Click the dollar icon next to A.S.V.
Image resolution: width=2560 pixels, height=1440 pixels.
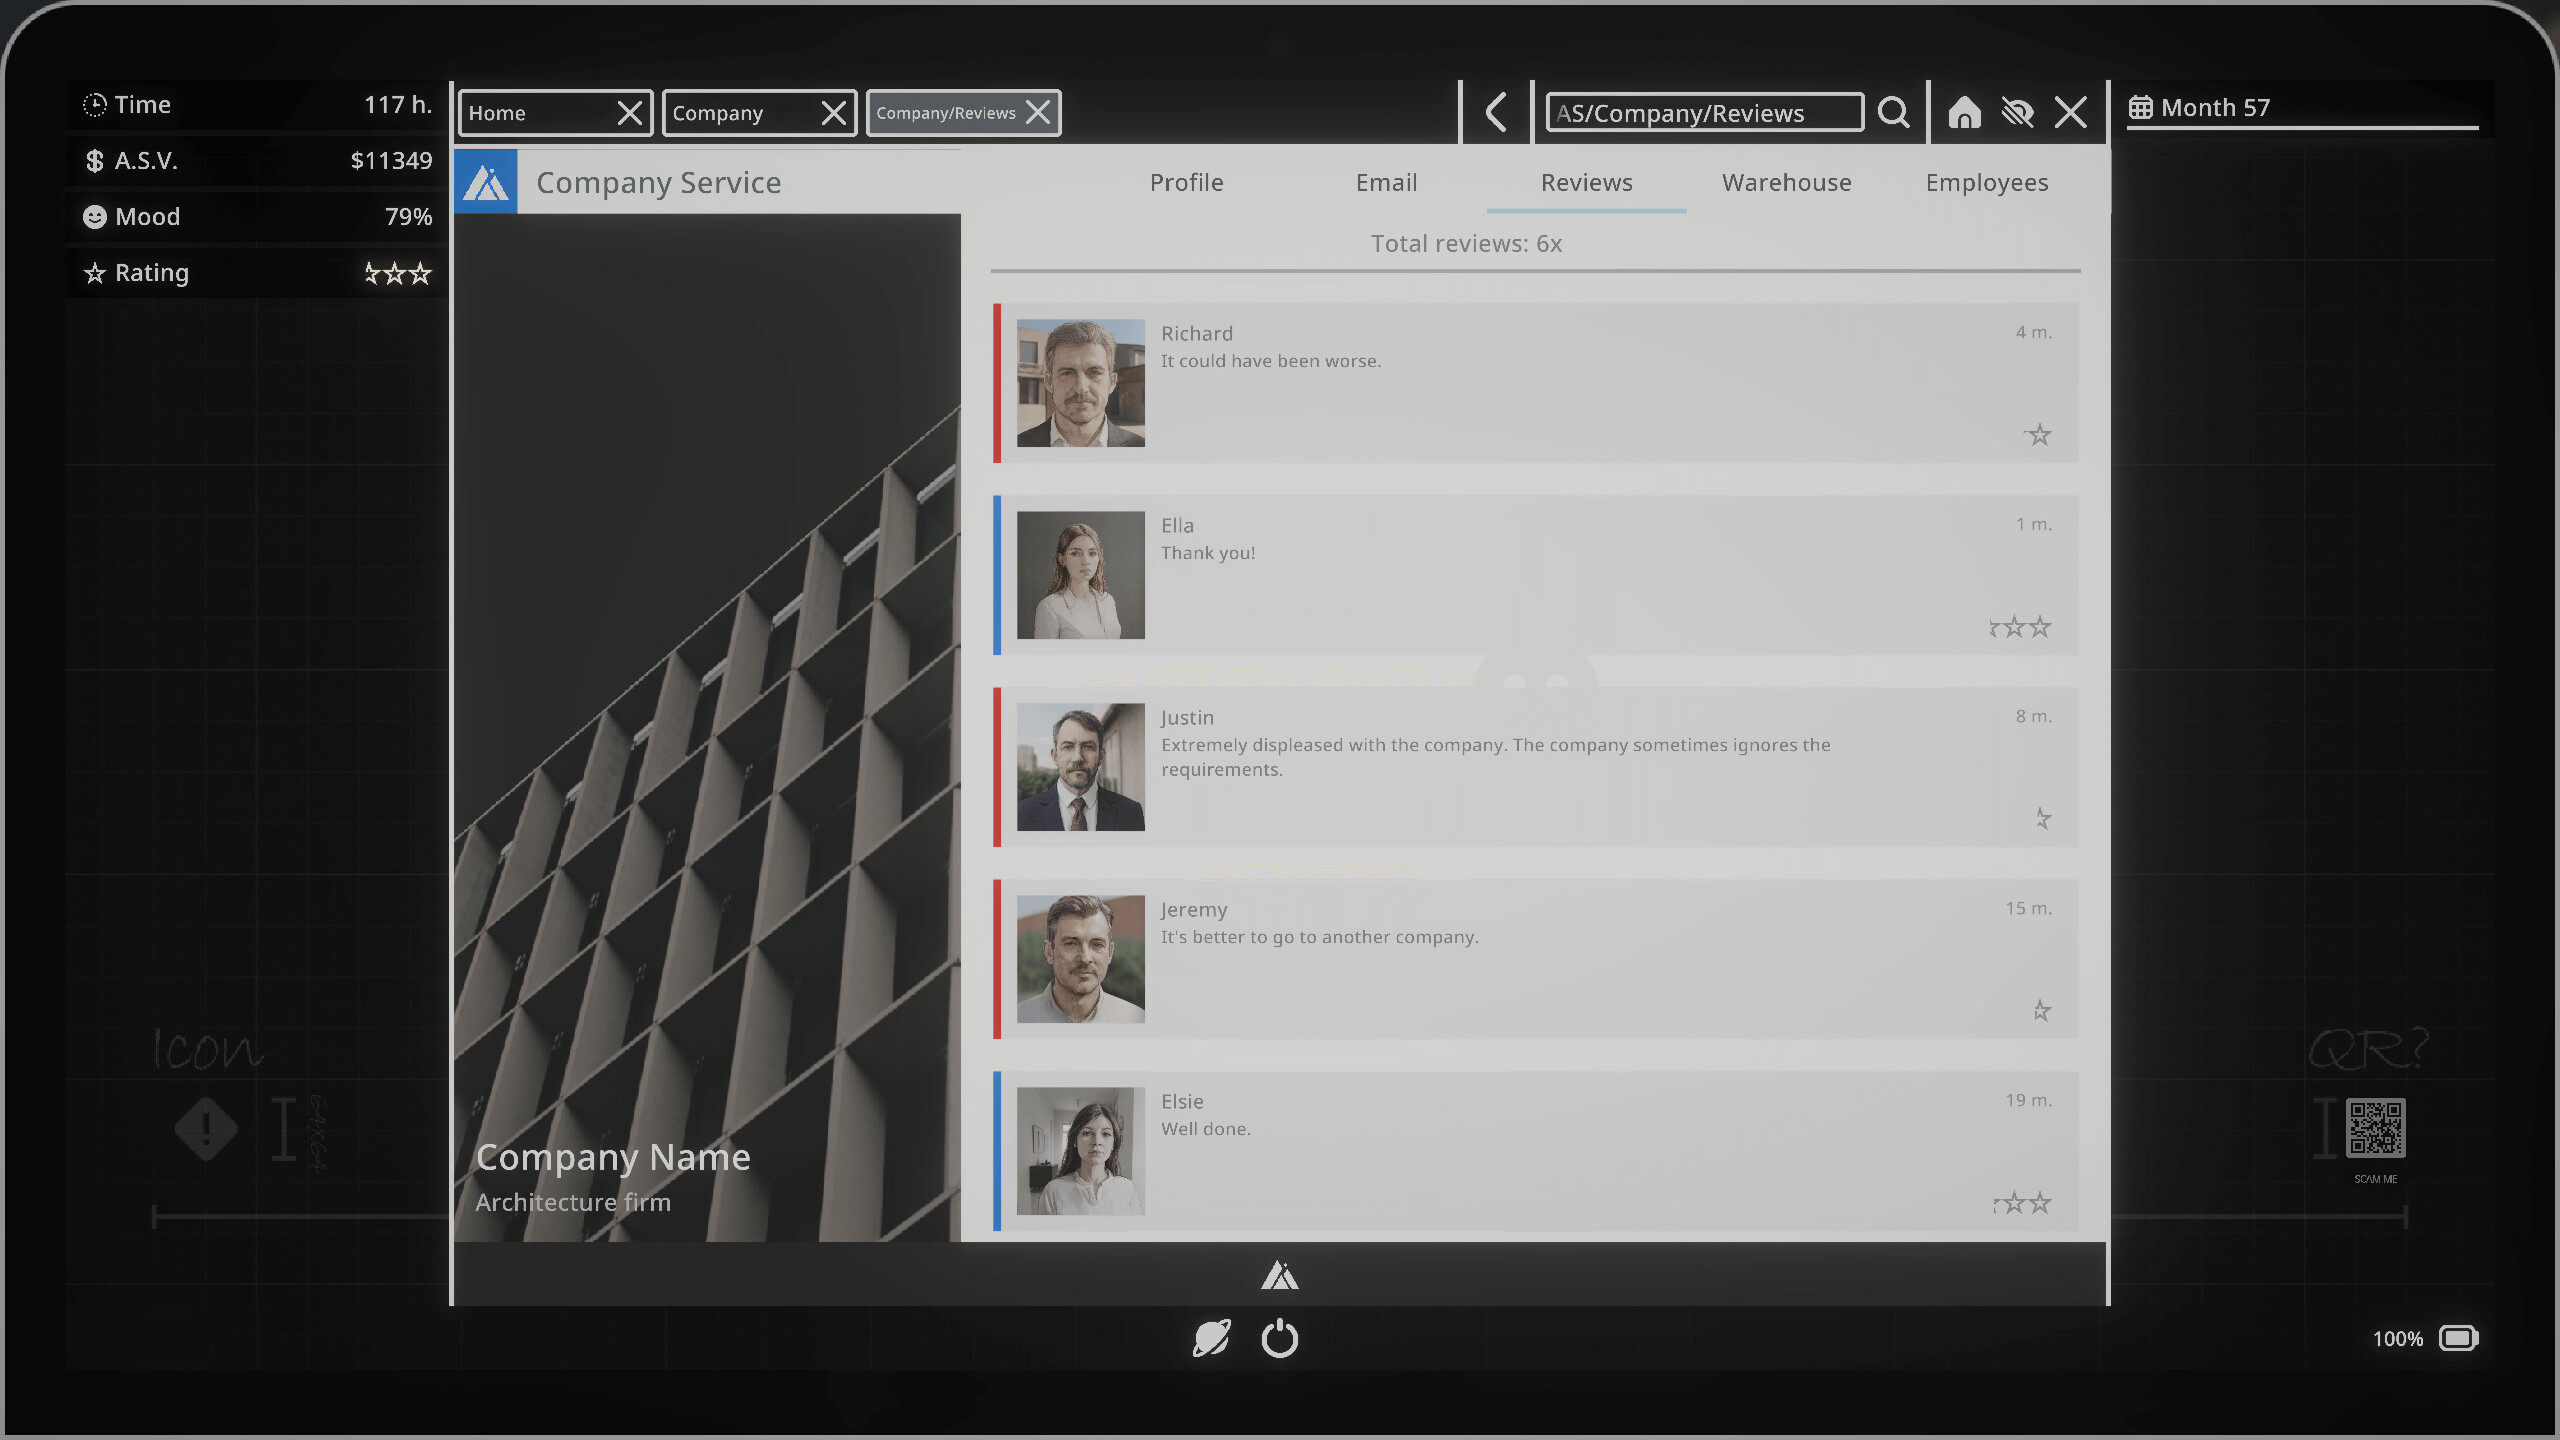(x=93, y=160)
